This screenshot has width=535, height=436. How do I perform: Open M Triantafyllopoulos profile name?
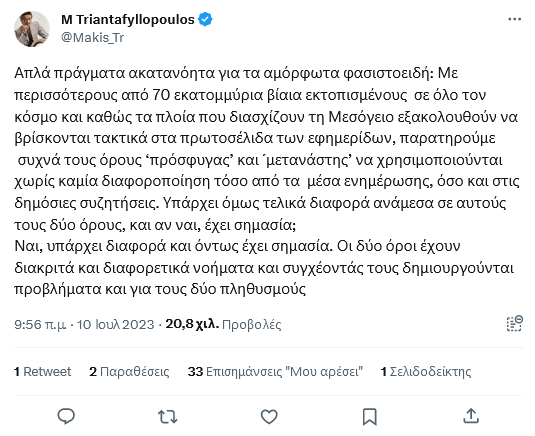coord(128,19)
